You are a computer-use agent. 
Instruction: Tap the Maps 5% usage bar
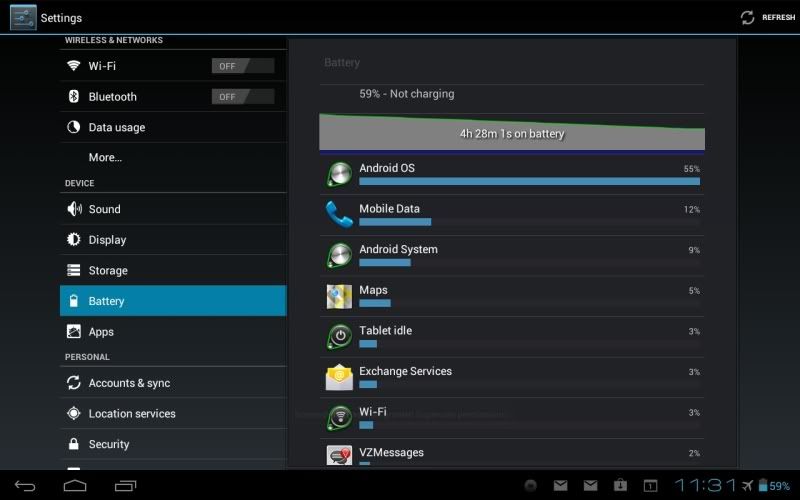tap(375, 303)
